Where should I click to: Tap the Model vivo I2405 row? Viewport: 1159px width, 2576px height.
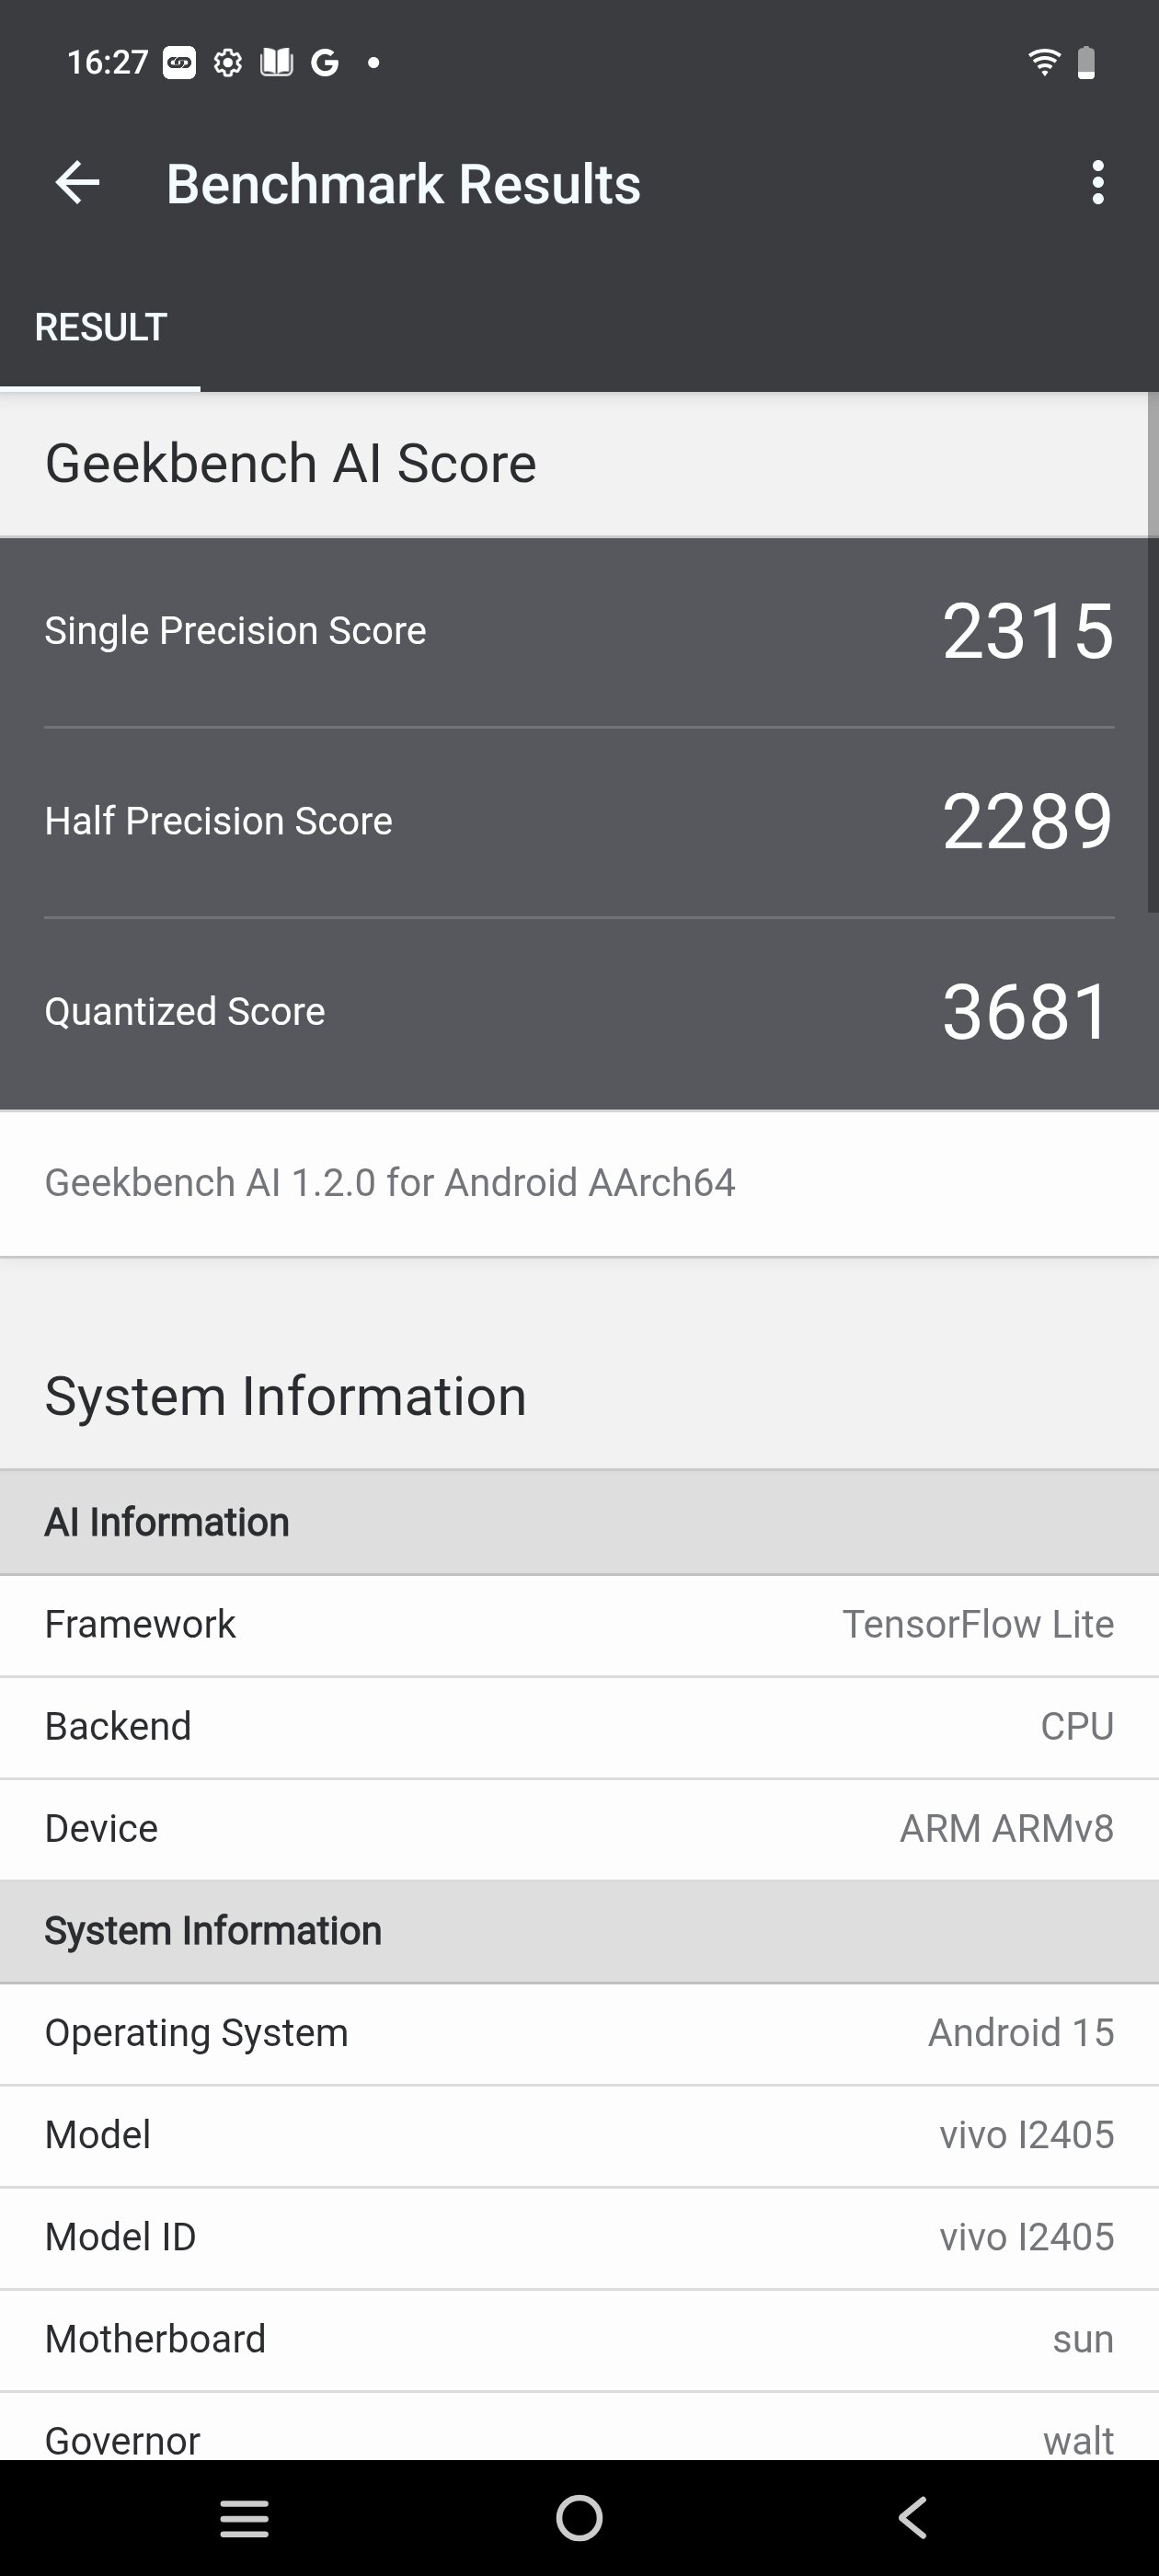click(x=579, y=2135)
